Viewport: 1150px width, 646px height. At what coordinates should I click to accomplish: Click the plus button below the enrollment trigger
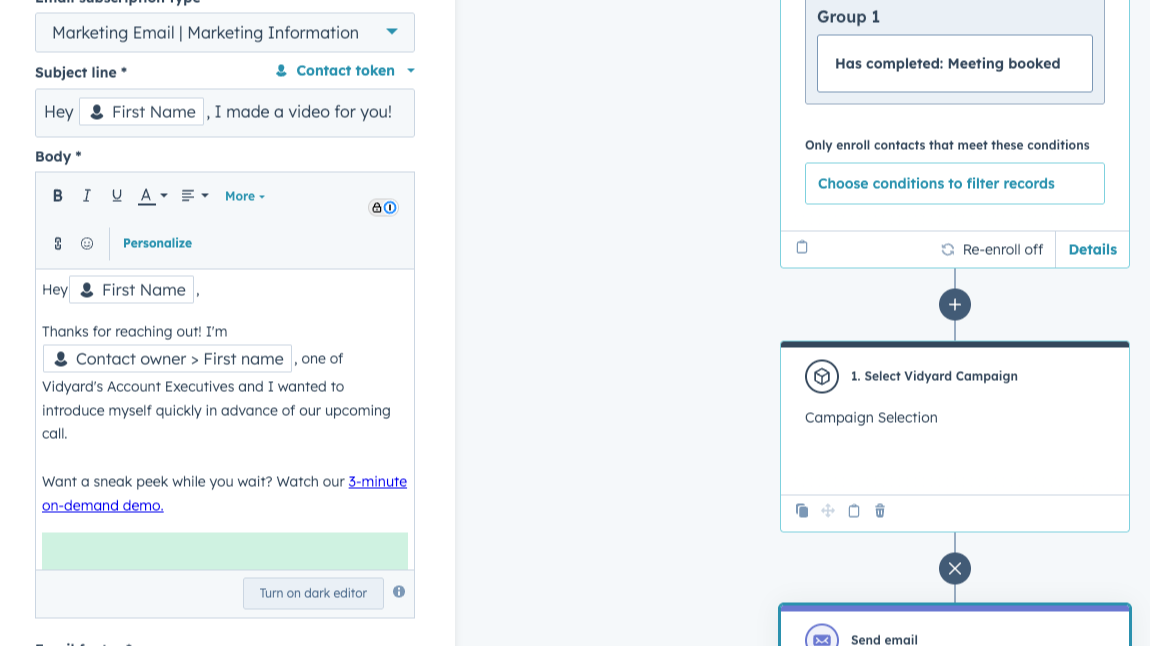[x=954, y=304]
